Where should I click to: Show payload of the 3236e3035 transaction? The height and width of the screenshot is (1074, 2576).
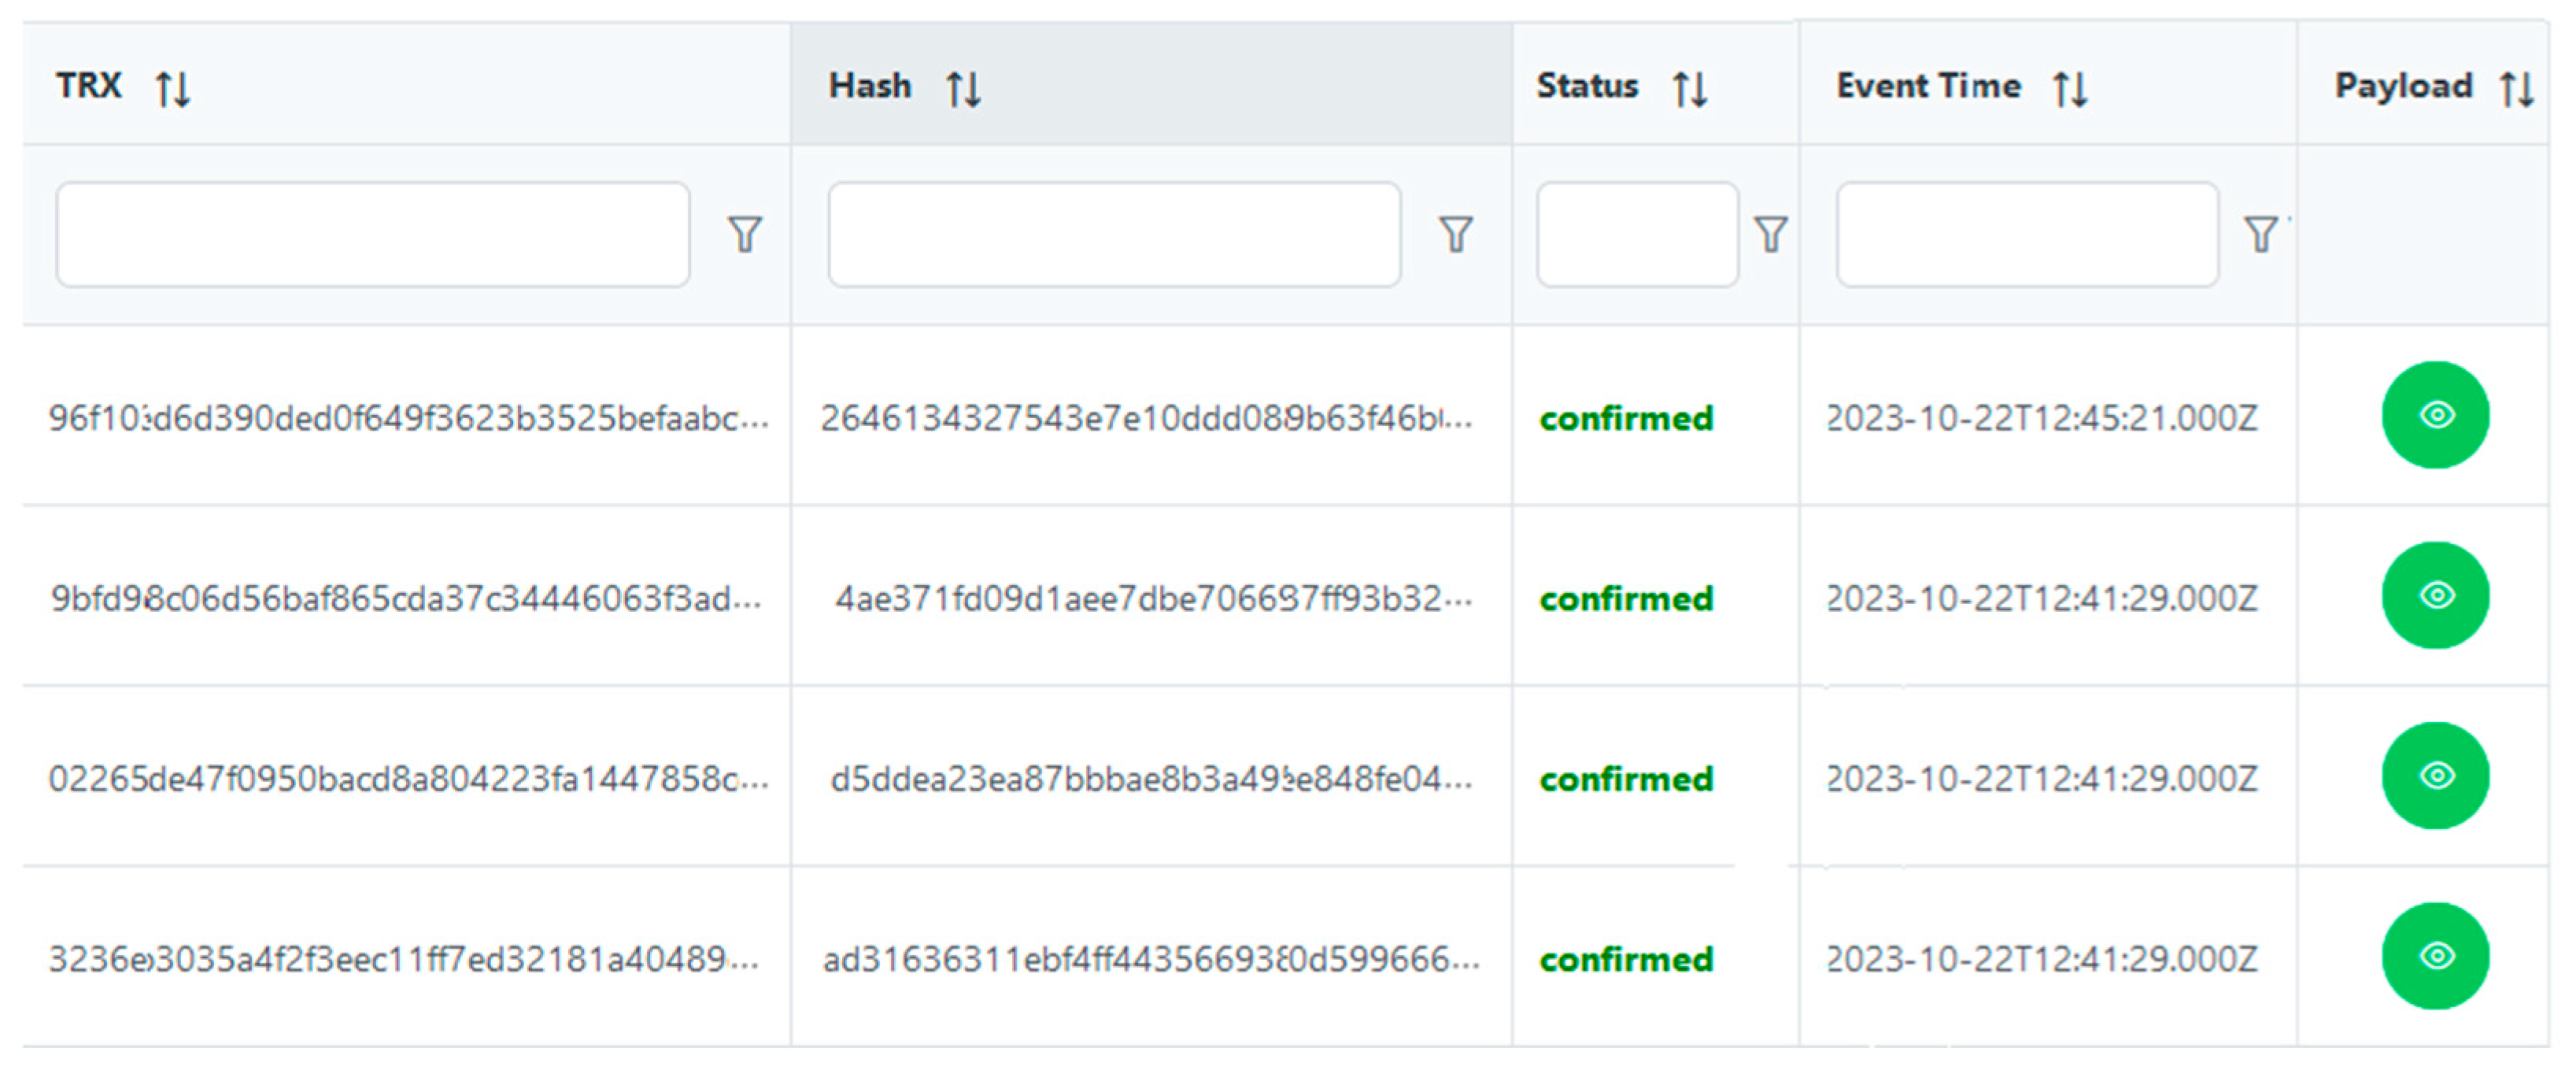(2435, 957)
